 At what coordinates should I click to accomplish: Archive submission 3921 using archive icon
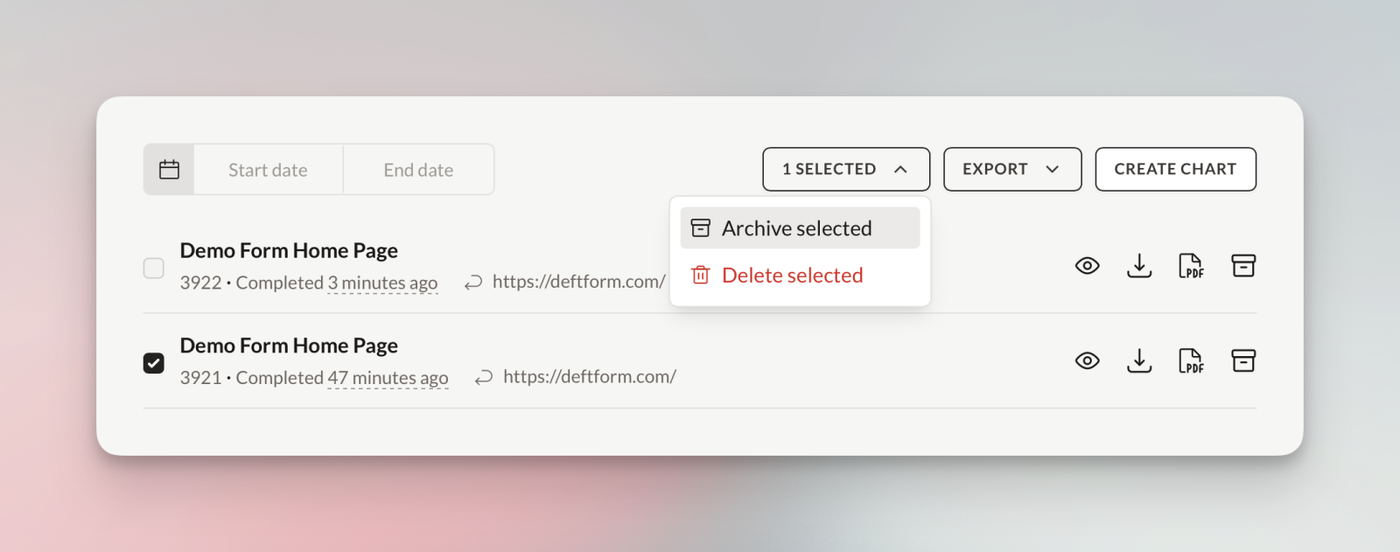tap(1243, 361)
